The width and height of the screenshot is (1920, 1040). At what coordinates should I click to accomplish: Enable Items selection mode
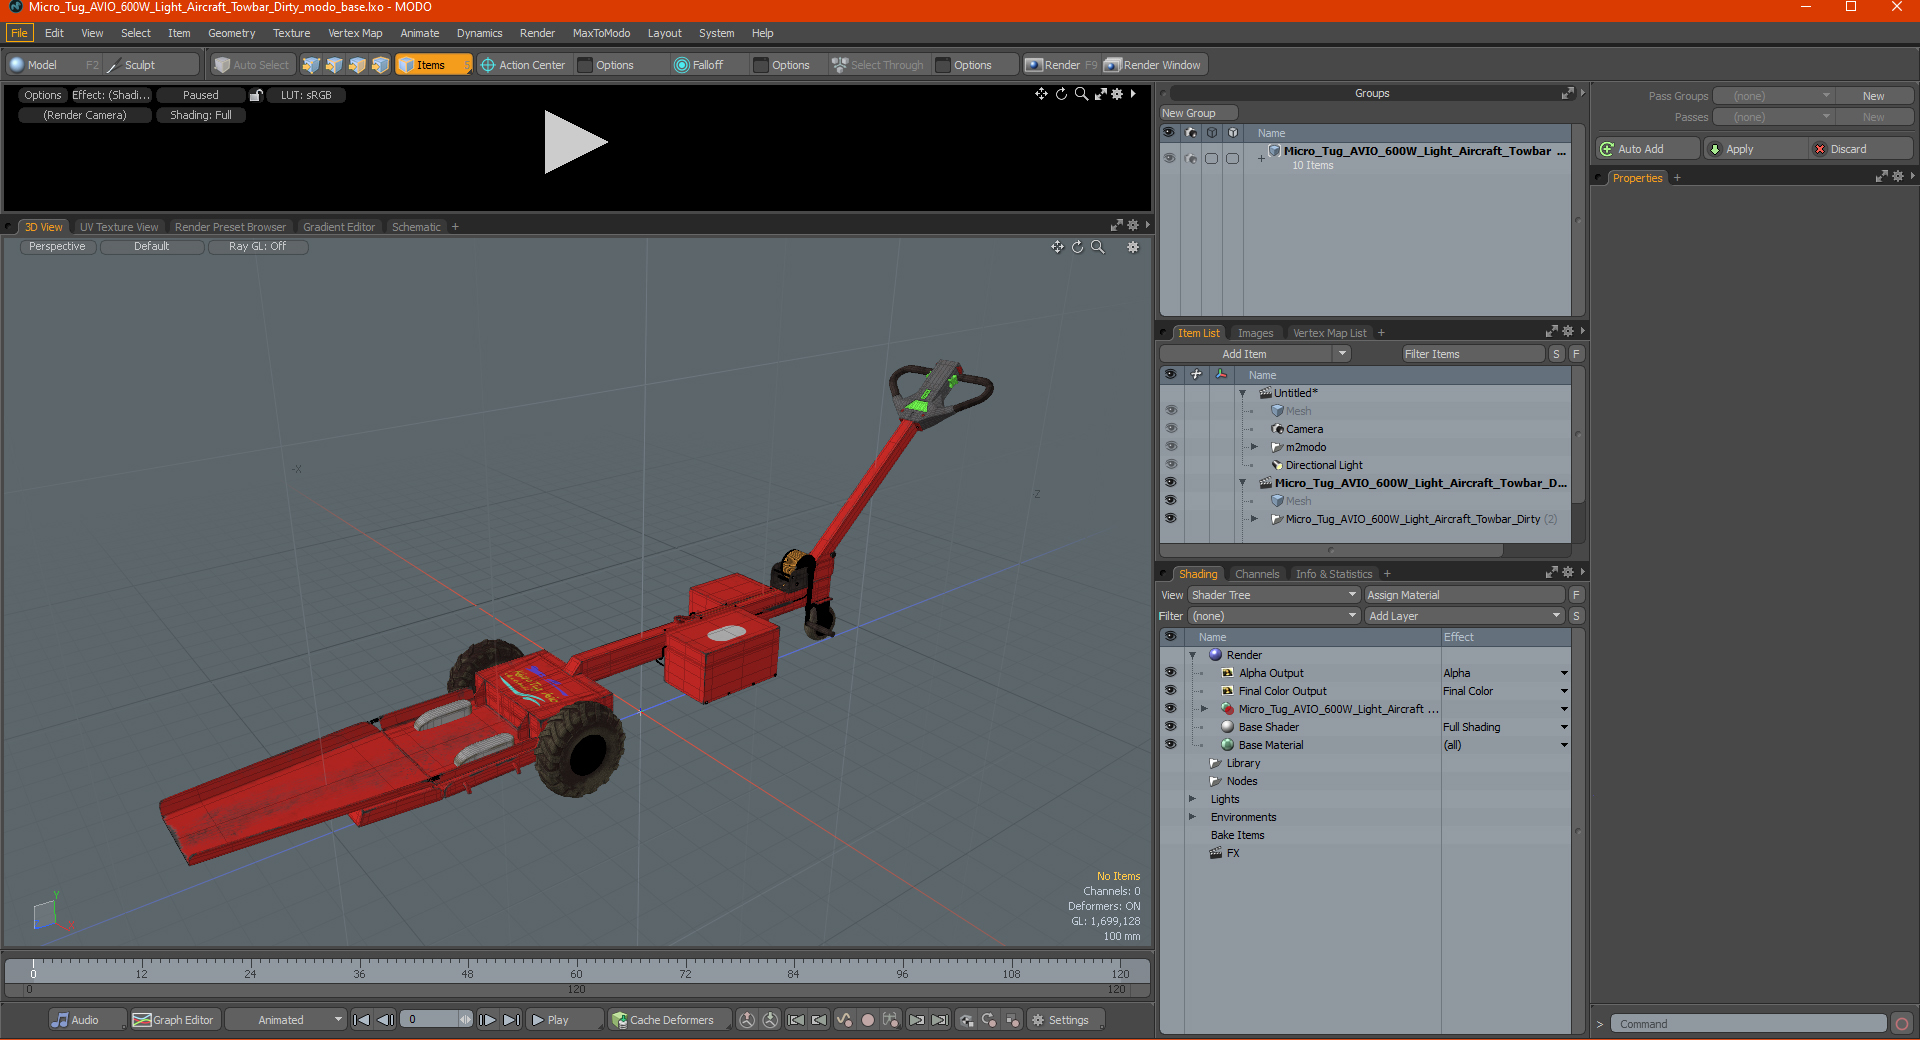(x=433, y=65)
